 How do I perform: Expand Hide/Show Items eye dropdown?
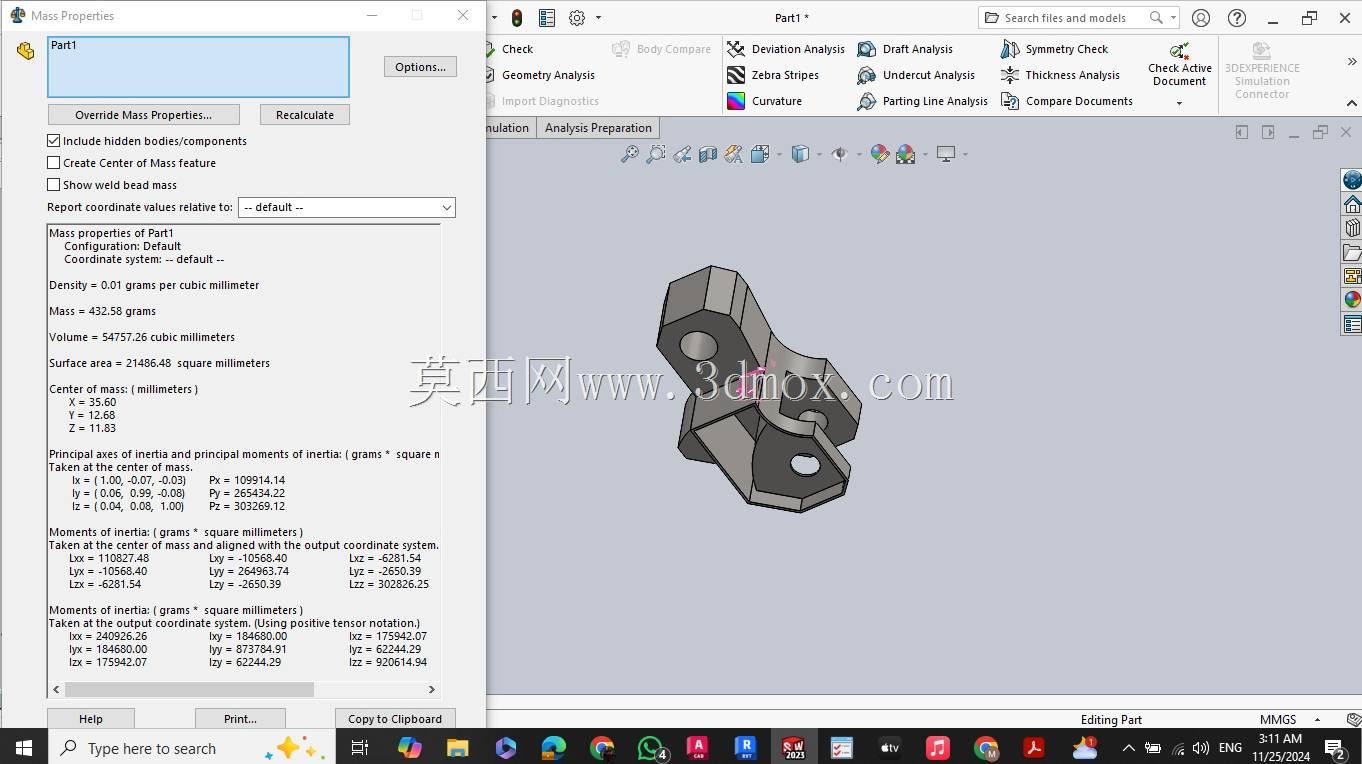coord(859,154)
